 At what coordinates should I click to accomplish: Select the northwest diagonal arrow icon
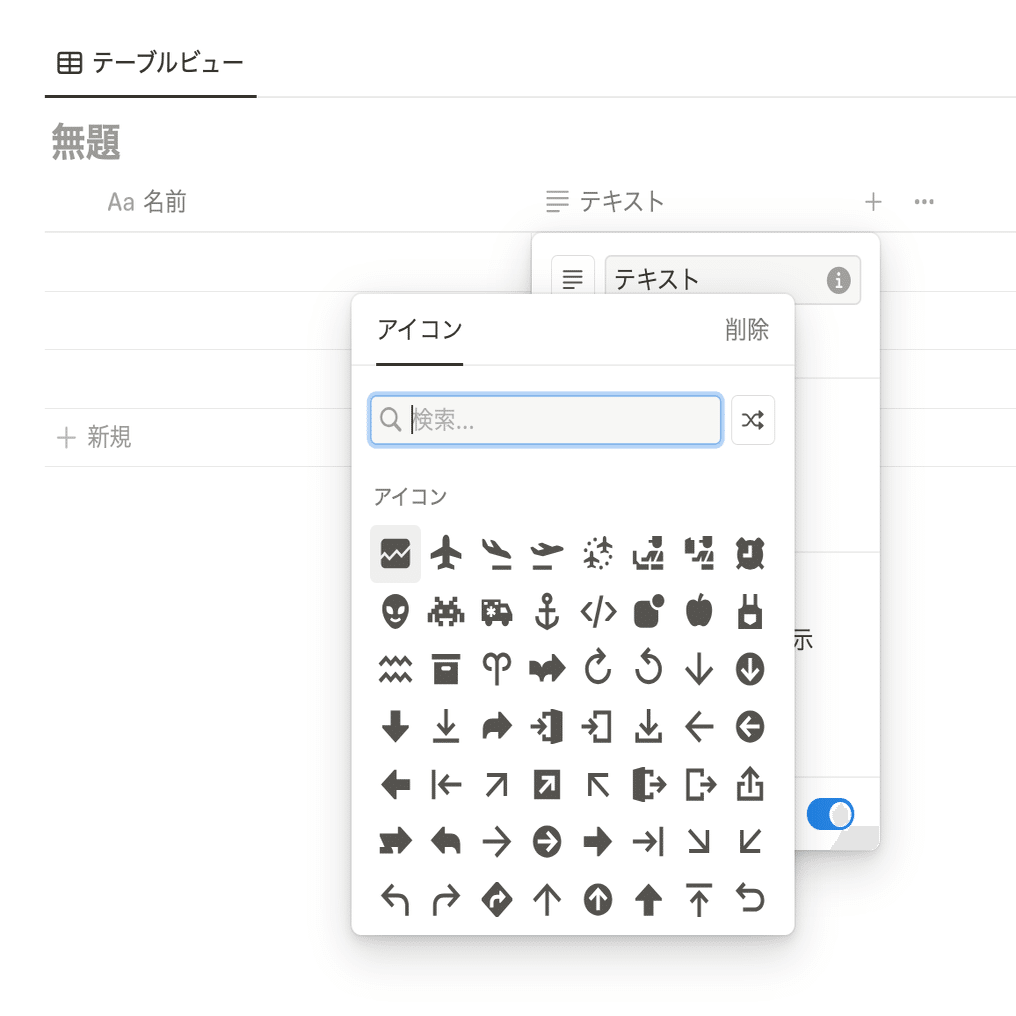[598, 785]
